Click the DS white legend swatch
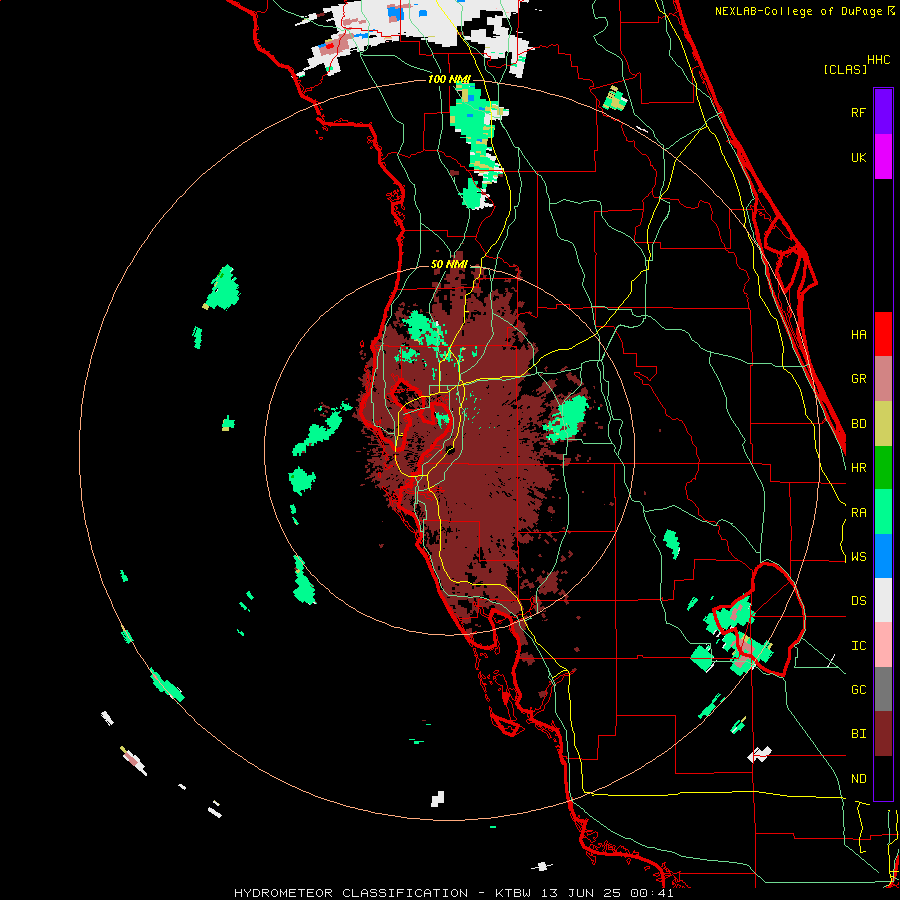This screenshot has width=900, height=900. (x=883, y=600)
